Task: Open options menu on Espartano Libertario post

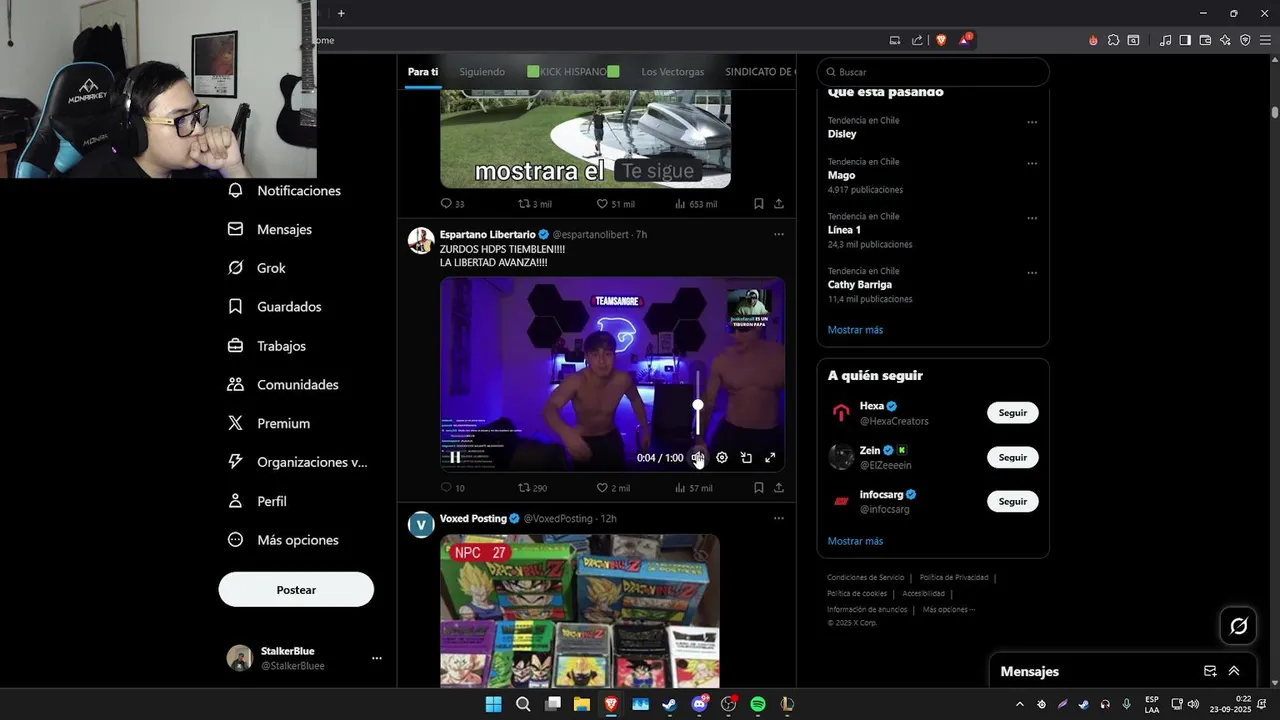Action: click(778, 234)
